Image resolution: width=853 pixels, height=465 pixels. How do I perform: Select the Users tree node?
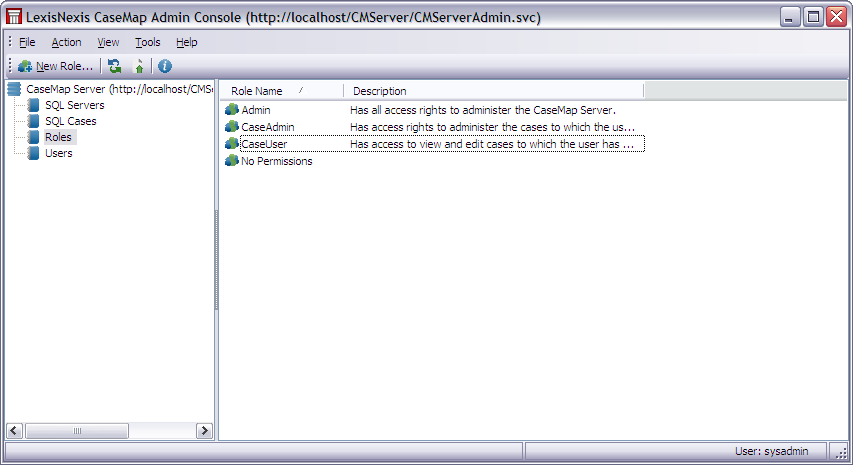(x=59, y=153)
